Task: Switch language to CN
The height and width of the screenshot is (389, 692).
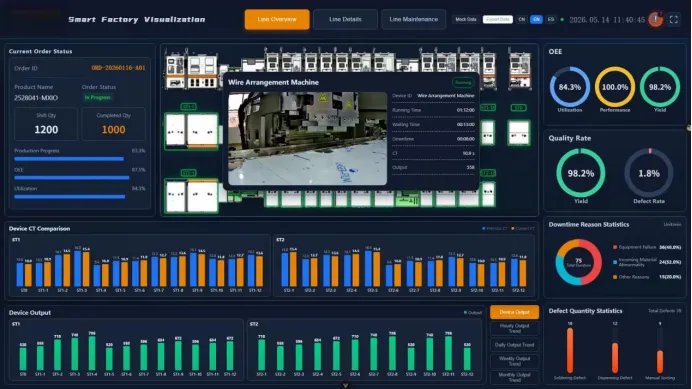Action: [522, 19]
